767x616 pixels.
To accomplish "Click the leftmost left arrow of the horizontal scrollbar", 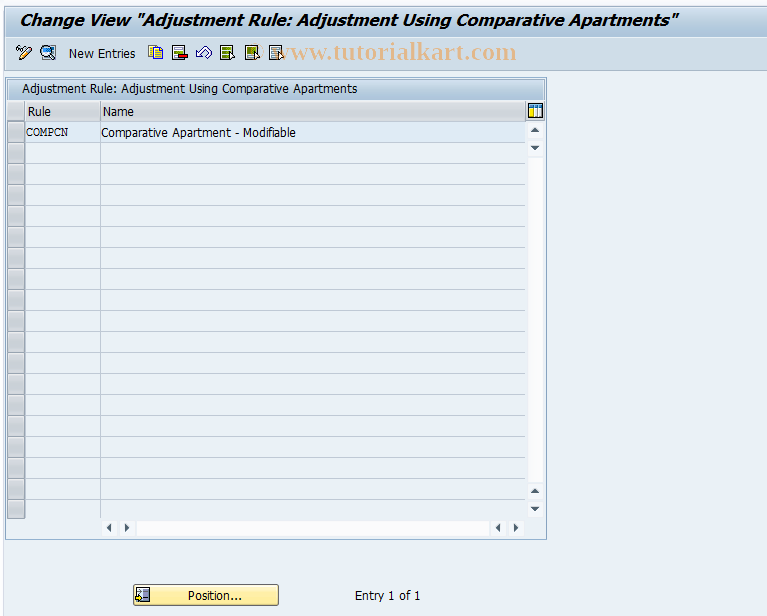I will 109,528.
